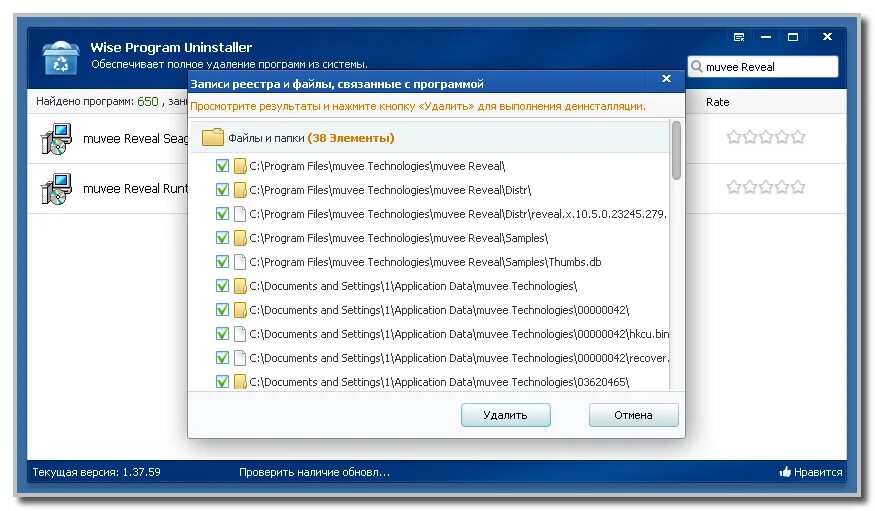The width and height of the screenshot is (875, 511).
Task: Click Текущая версия: 1.37.59 status text
Action: click(x=97, y=473)
